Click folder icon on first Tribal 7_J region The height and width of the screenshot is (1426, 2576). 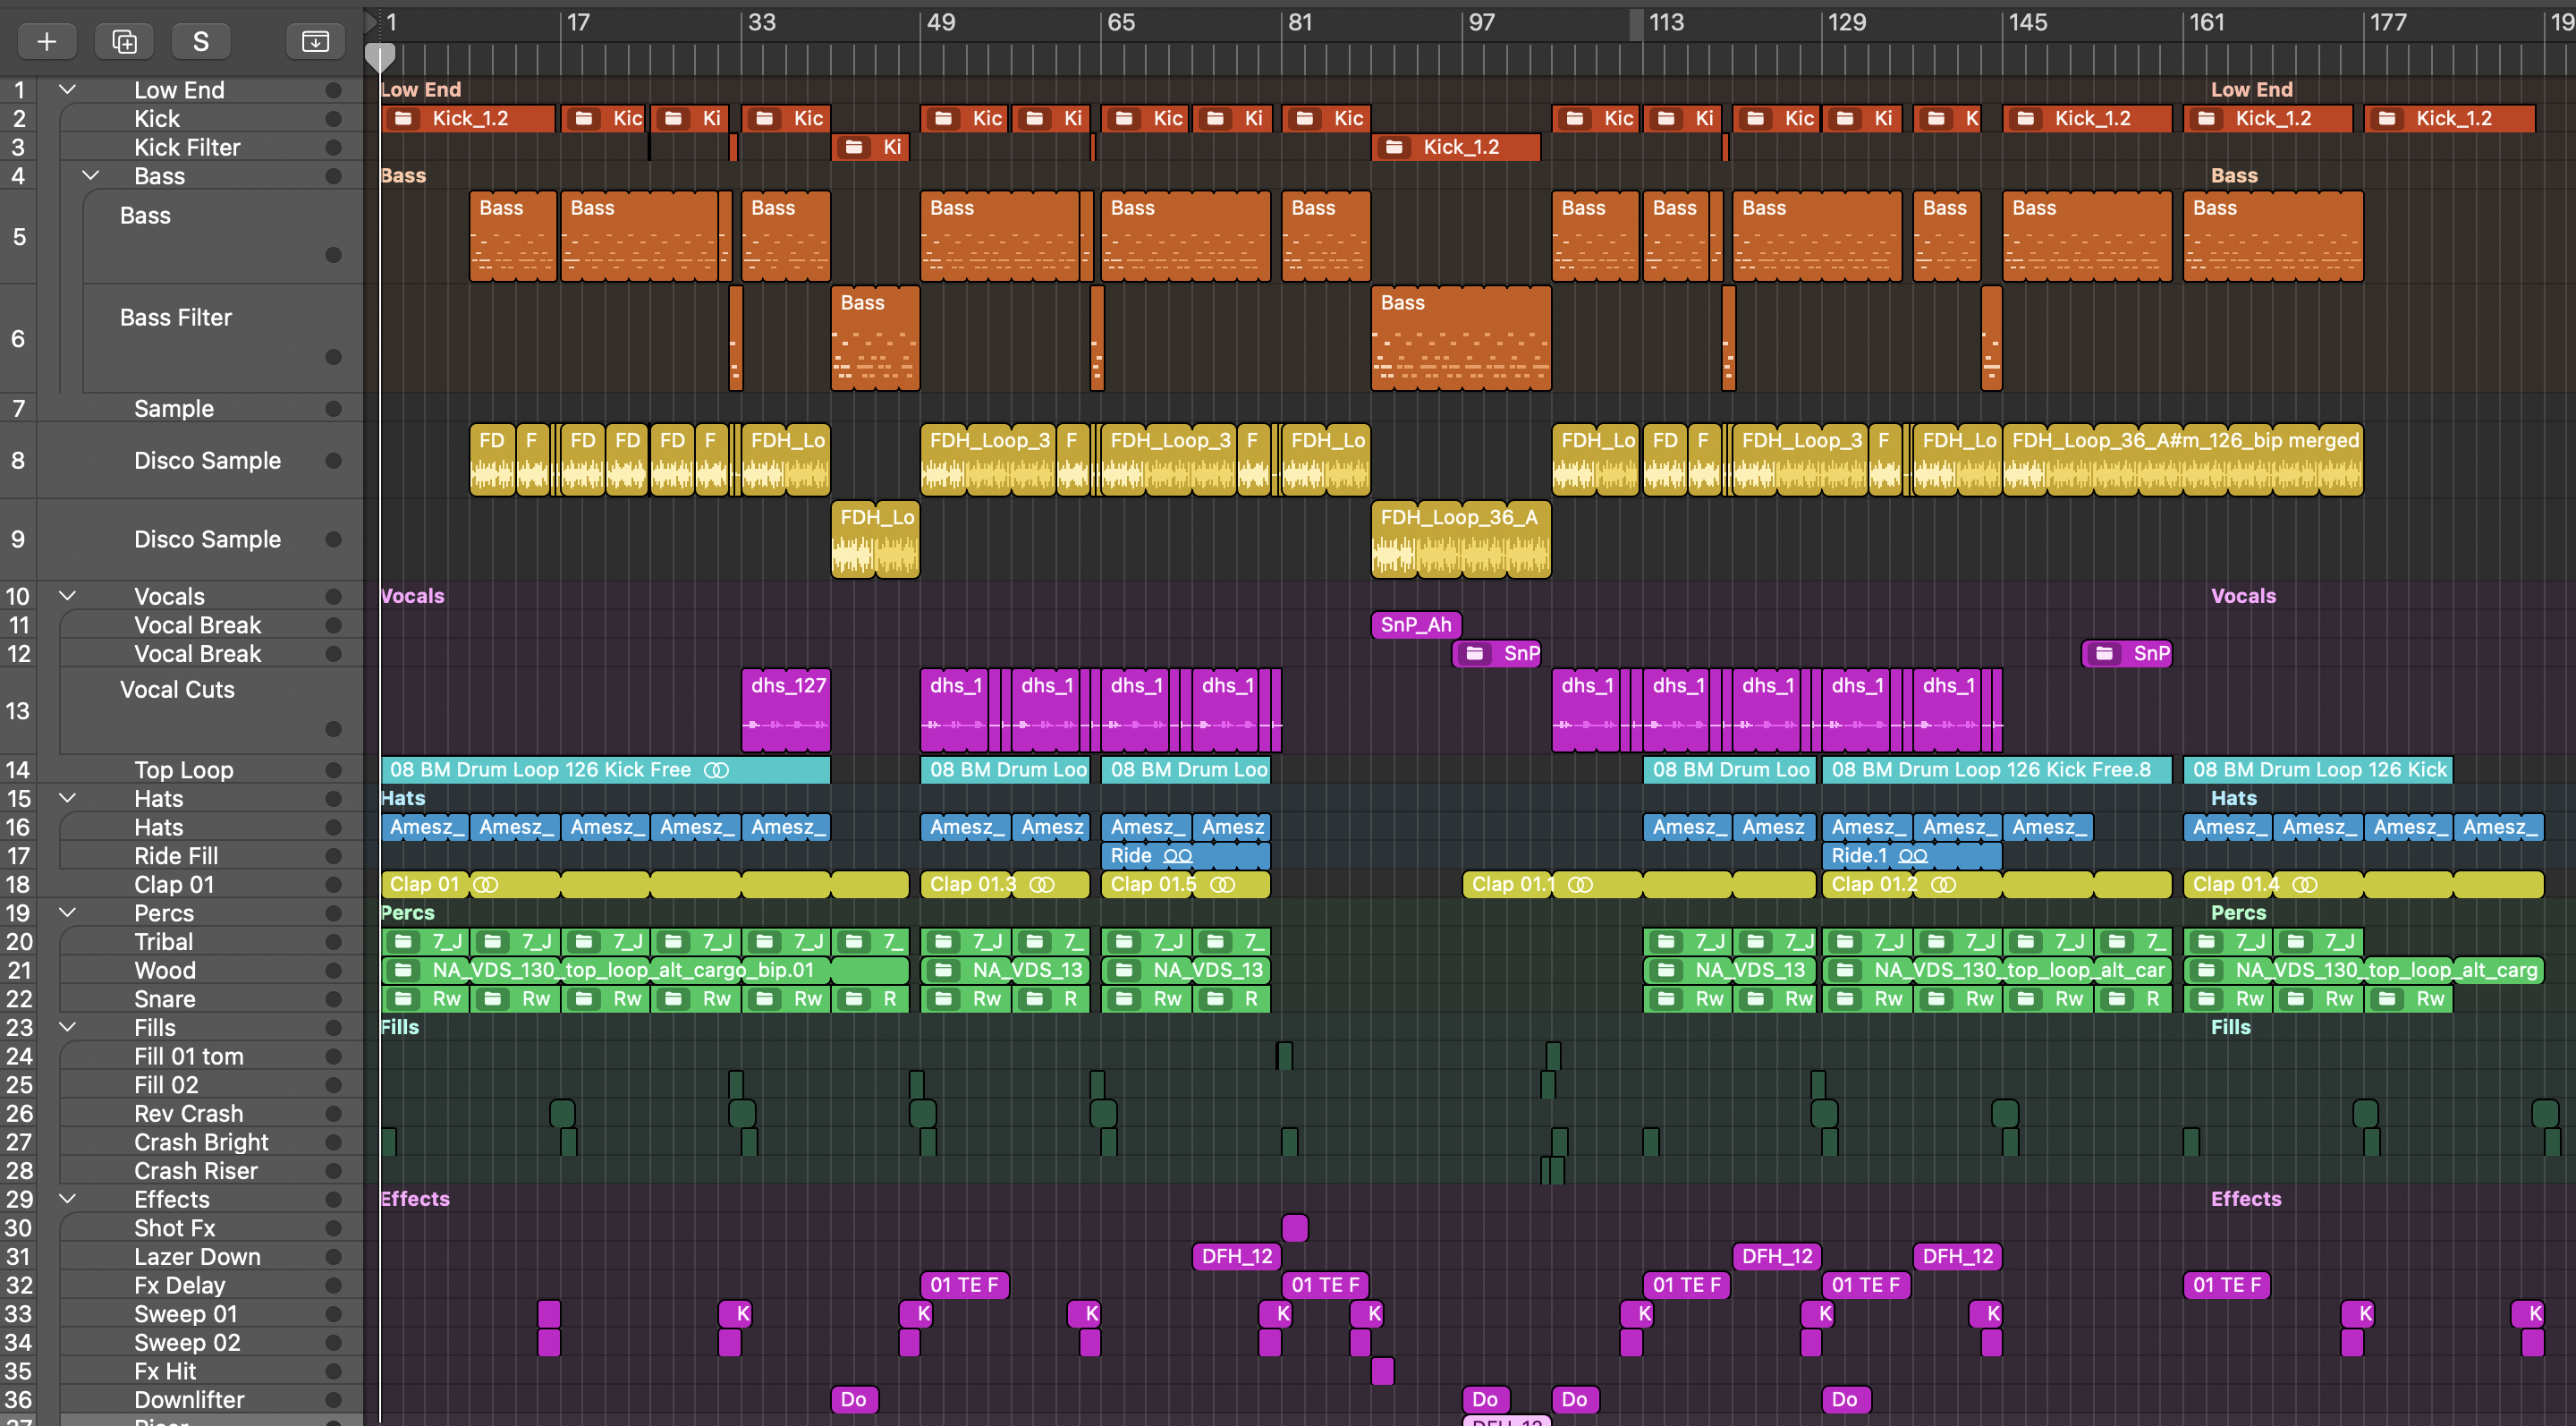404,941
